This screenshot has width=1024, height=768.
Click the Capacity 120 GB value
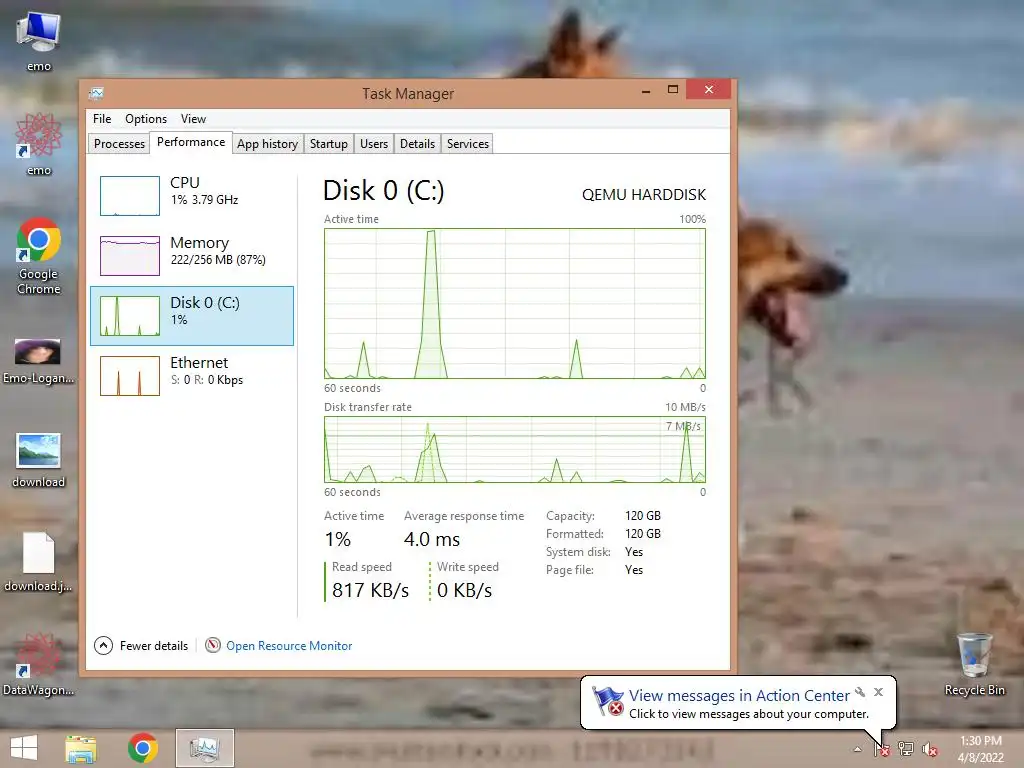643,516
